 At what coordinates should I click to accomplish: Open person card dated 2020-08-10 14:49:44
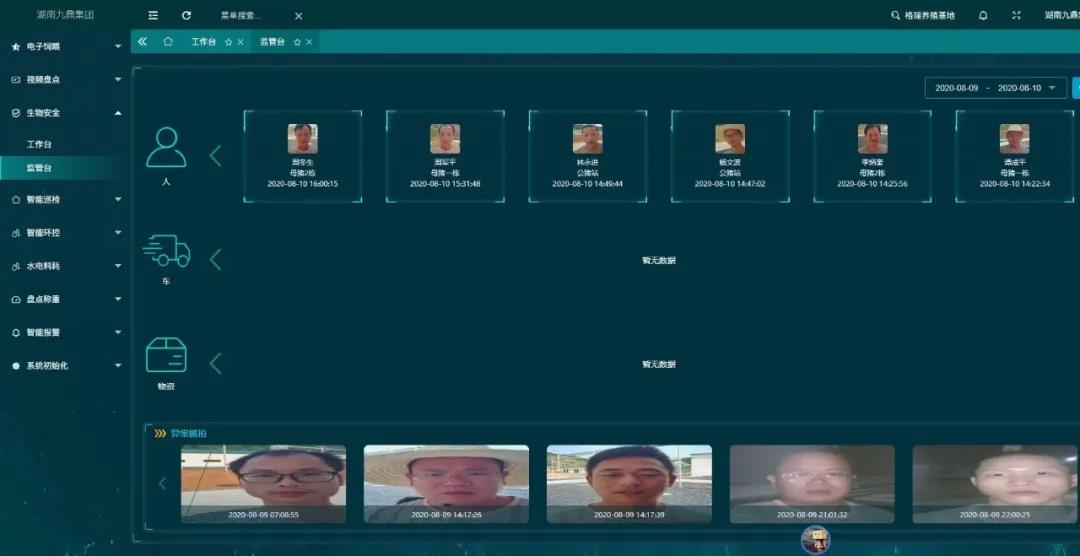click(x=588, y=156)
